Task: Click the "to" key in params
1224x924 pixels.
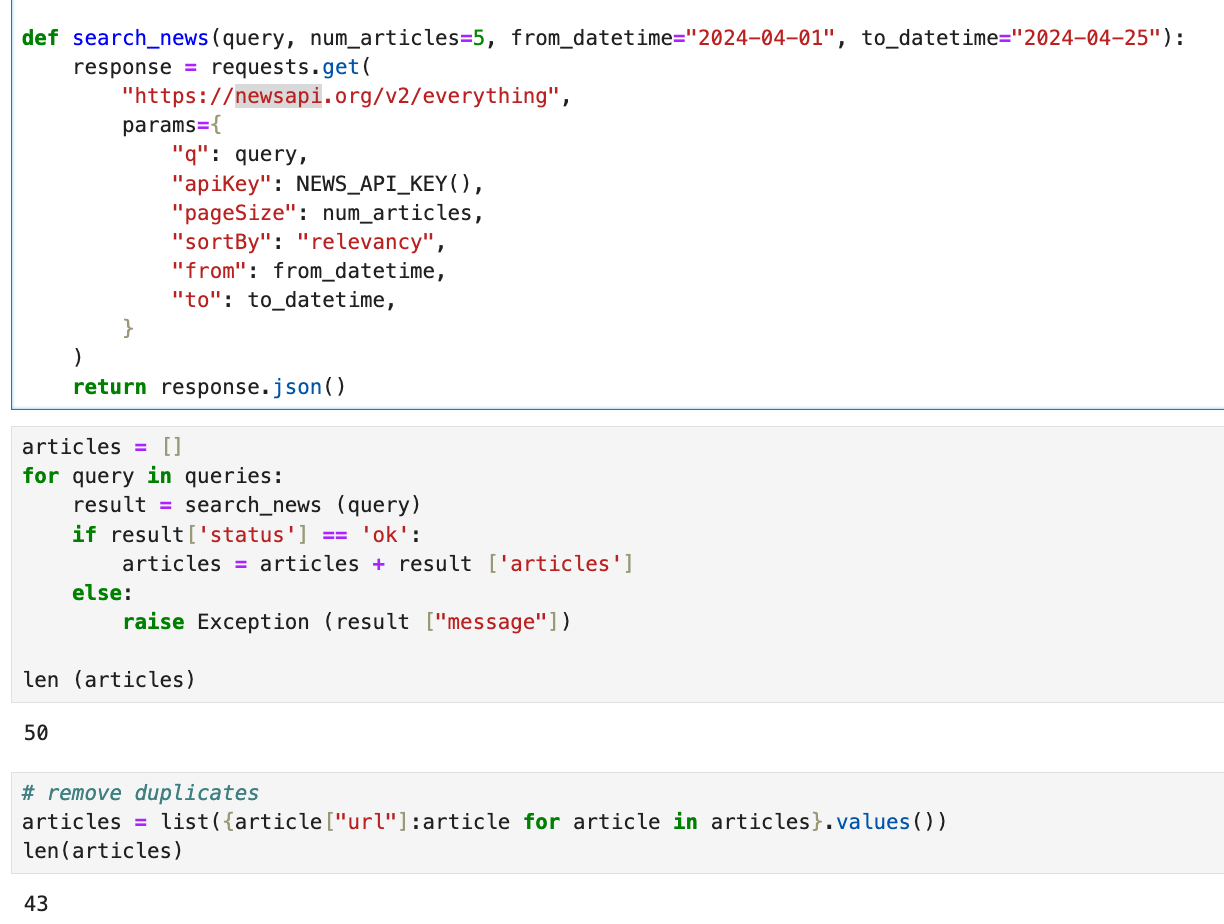Action: point(197,300)
